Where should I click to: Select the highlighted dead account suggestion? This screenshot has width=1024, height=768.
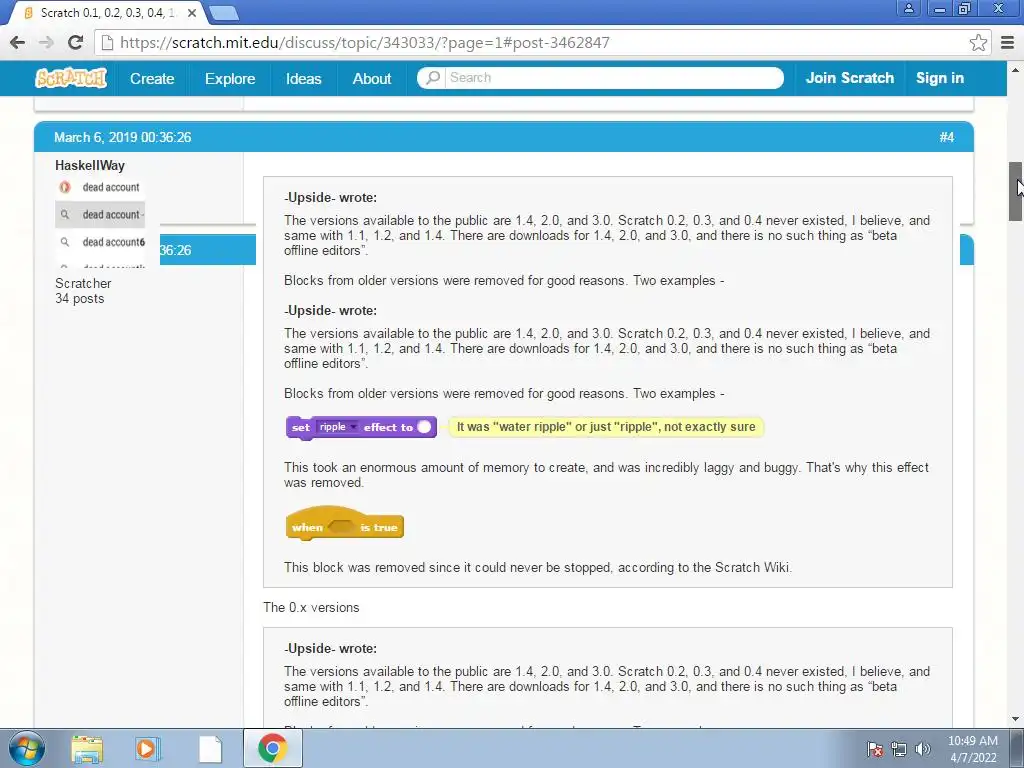pyautogui.click(x=100, y=214)
